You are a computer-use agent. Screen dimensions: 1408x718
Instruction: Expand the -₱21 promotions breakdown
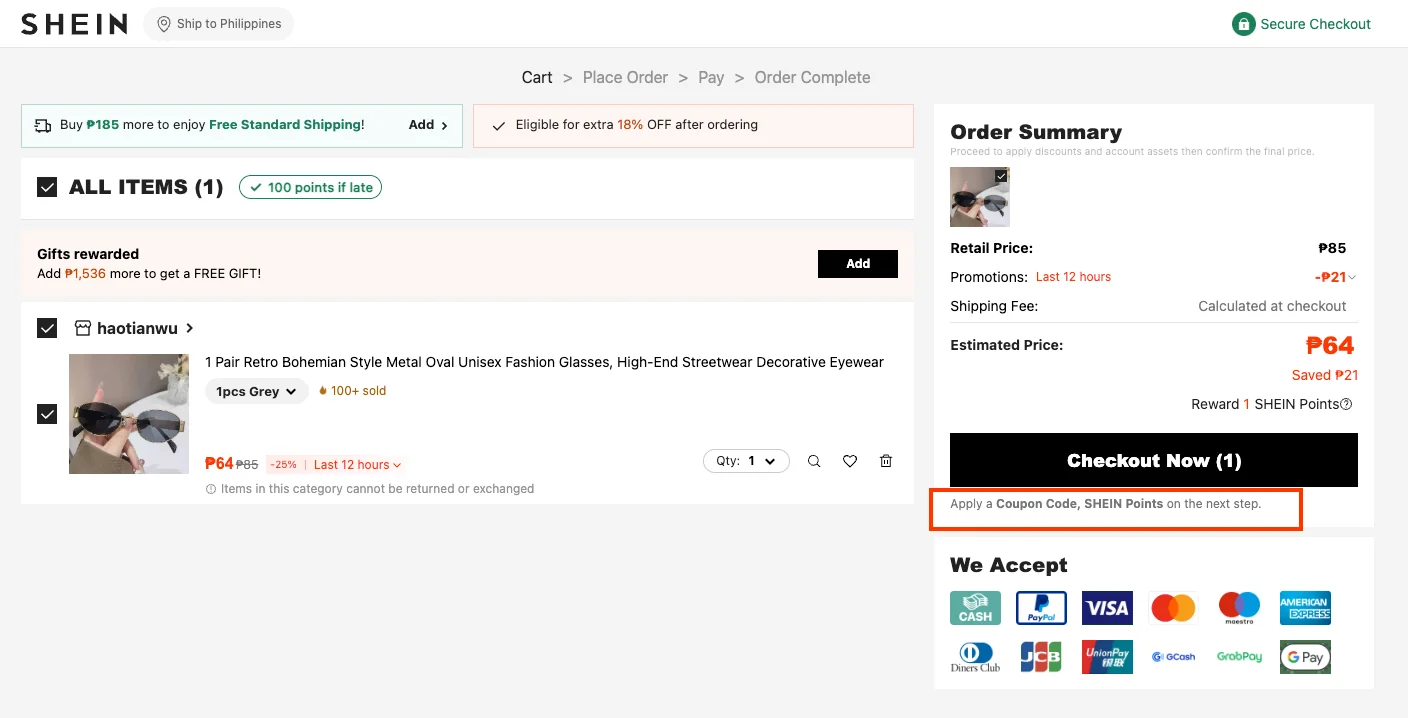[1336, 277]
